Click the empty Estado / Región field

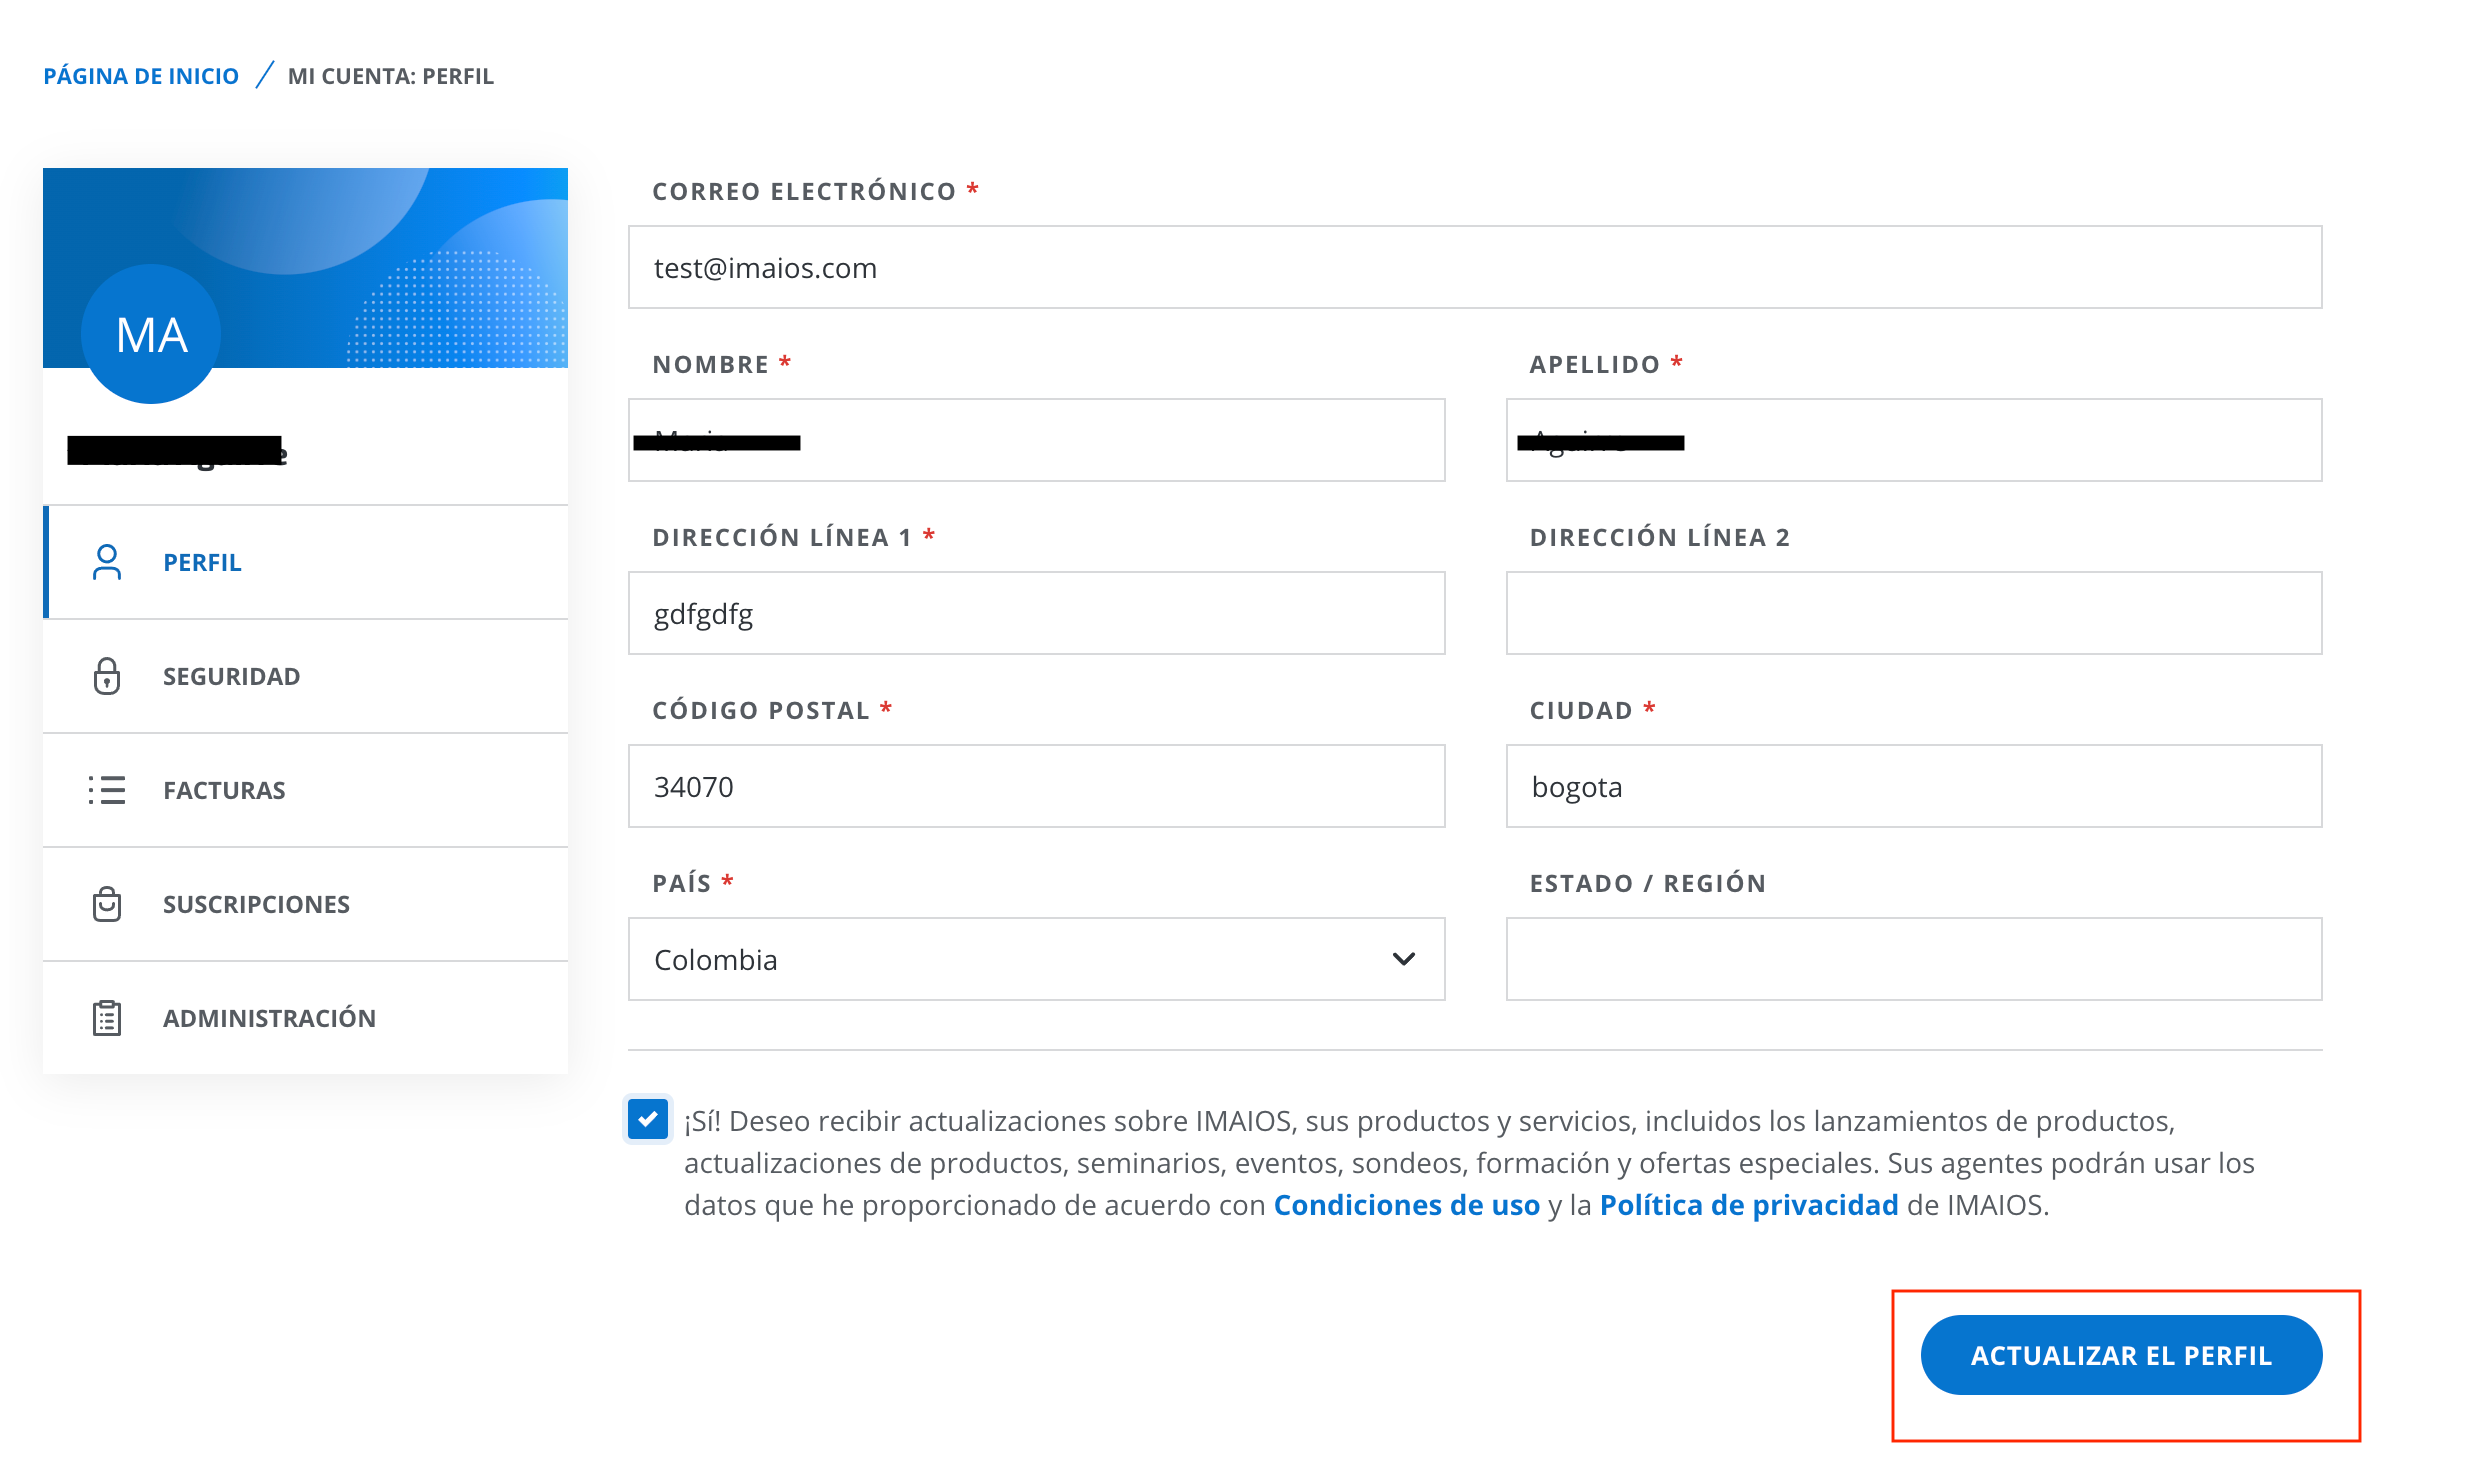click(1914, 959)
